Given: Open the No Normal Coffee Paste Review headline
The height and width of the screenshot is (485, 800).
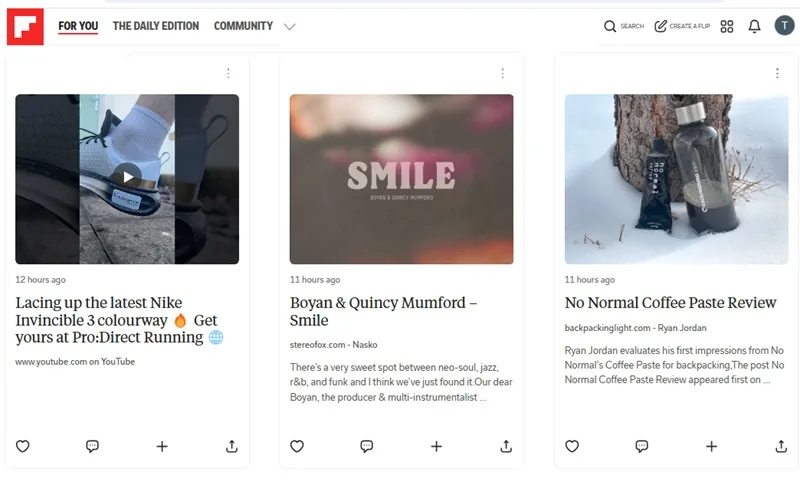Looking at the screenshot, I should (x=670, y=303).
